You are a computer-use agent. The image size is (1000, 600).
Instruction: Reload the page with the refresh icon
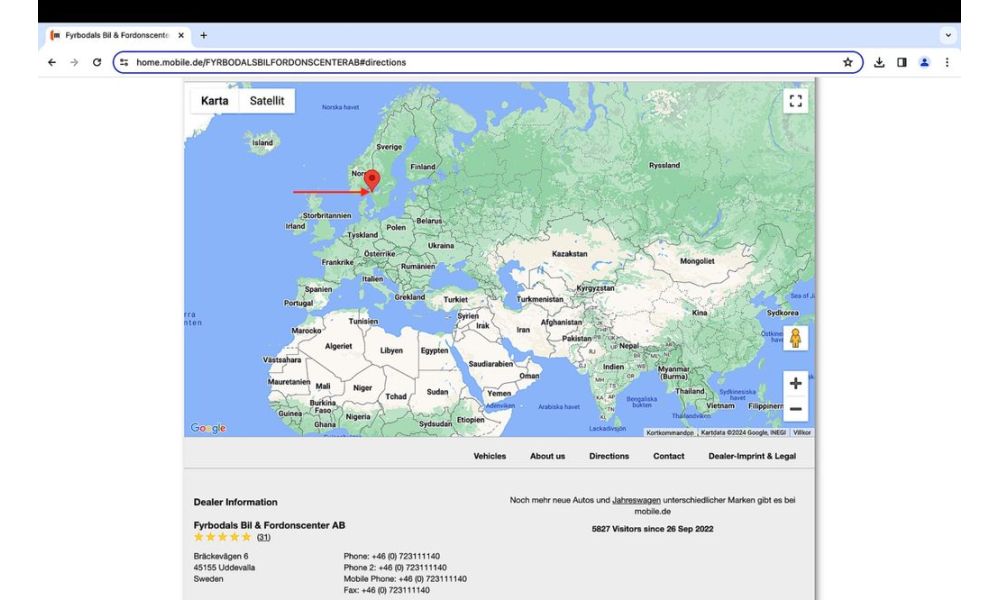click(x=97, y=62)
